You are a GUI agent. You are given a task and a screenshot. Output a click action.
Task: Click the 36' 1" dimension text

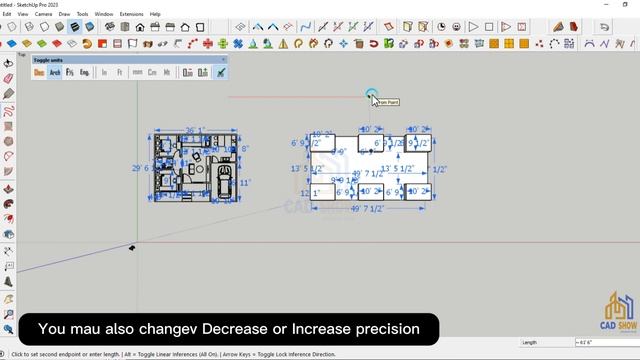pyautogui.click(x=195, y=131)
